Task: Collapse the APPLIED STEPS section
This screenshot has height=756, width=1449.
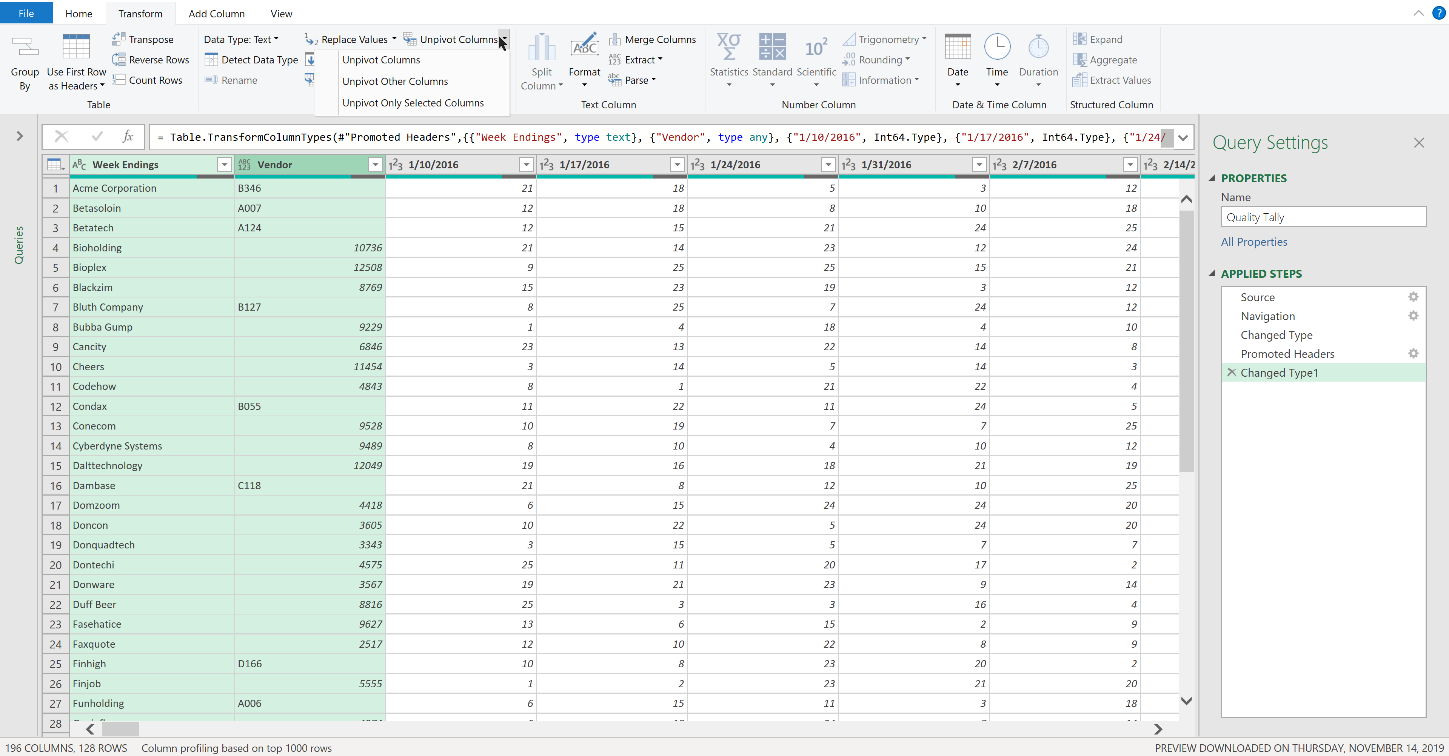Action: tap(1214, 274)
